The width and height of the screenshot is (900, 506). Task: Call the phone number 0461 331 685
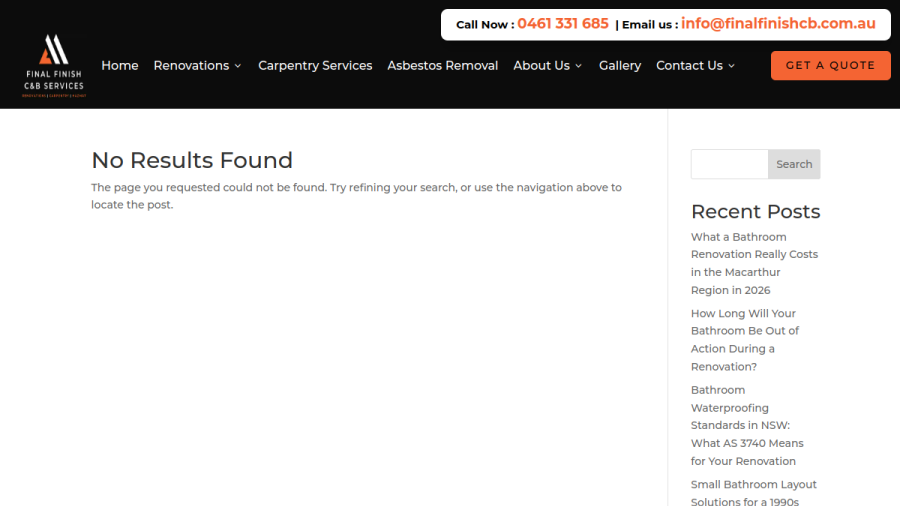point(562,24)
